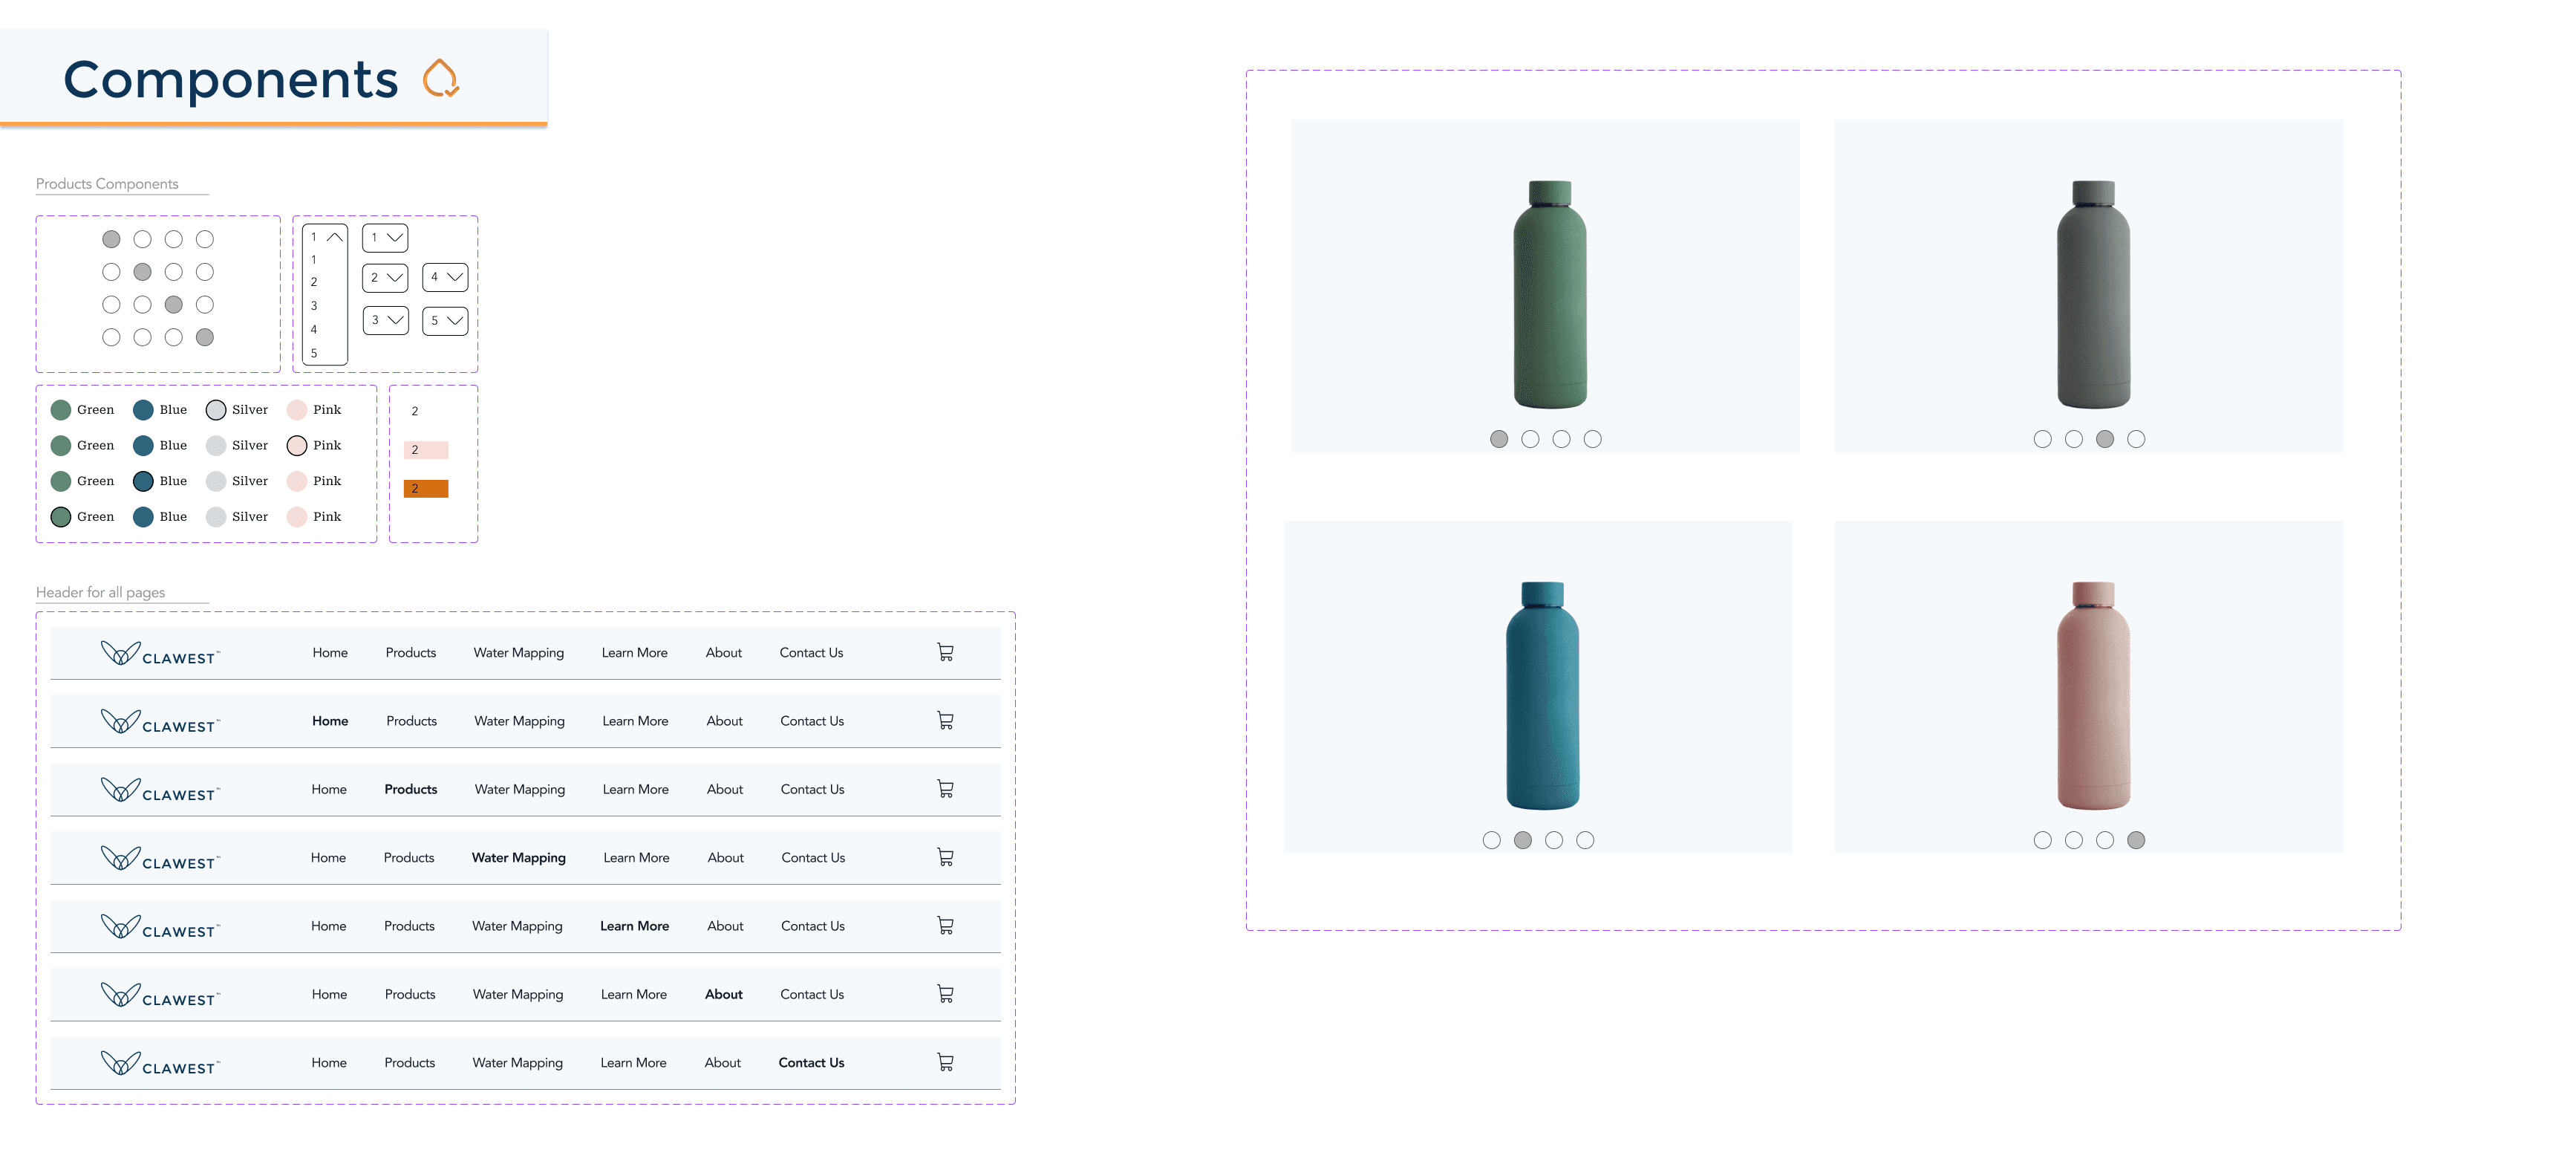Click cart icon in header with bold Home
Viewport: 2576px width, 1170px height.
(945, 720)
